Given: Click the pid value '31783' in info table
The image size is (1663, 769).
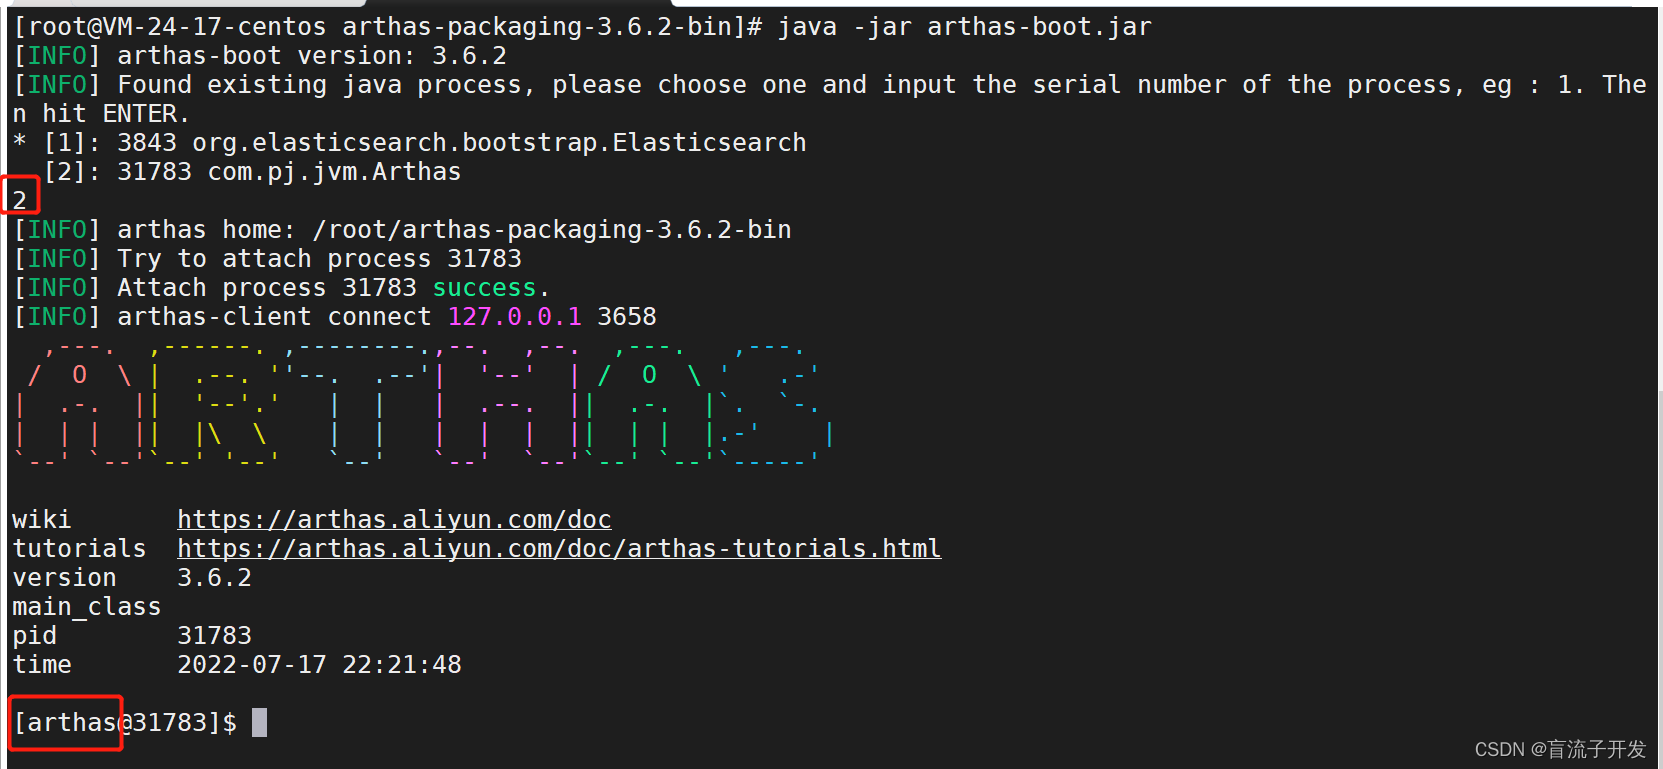Looking at the screenshot, I should (214, 636).
